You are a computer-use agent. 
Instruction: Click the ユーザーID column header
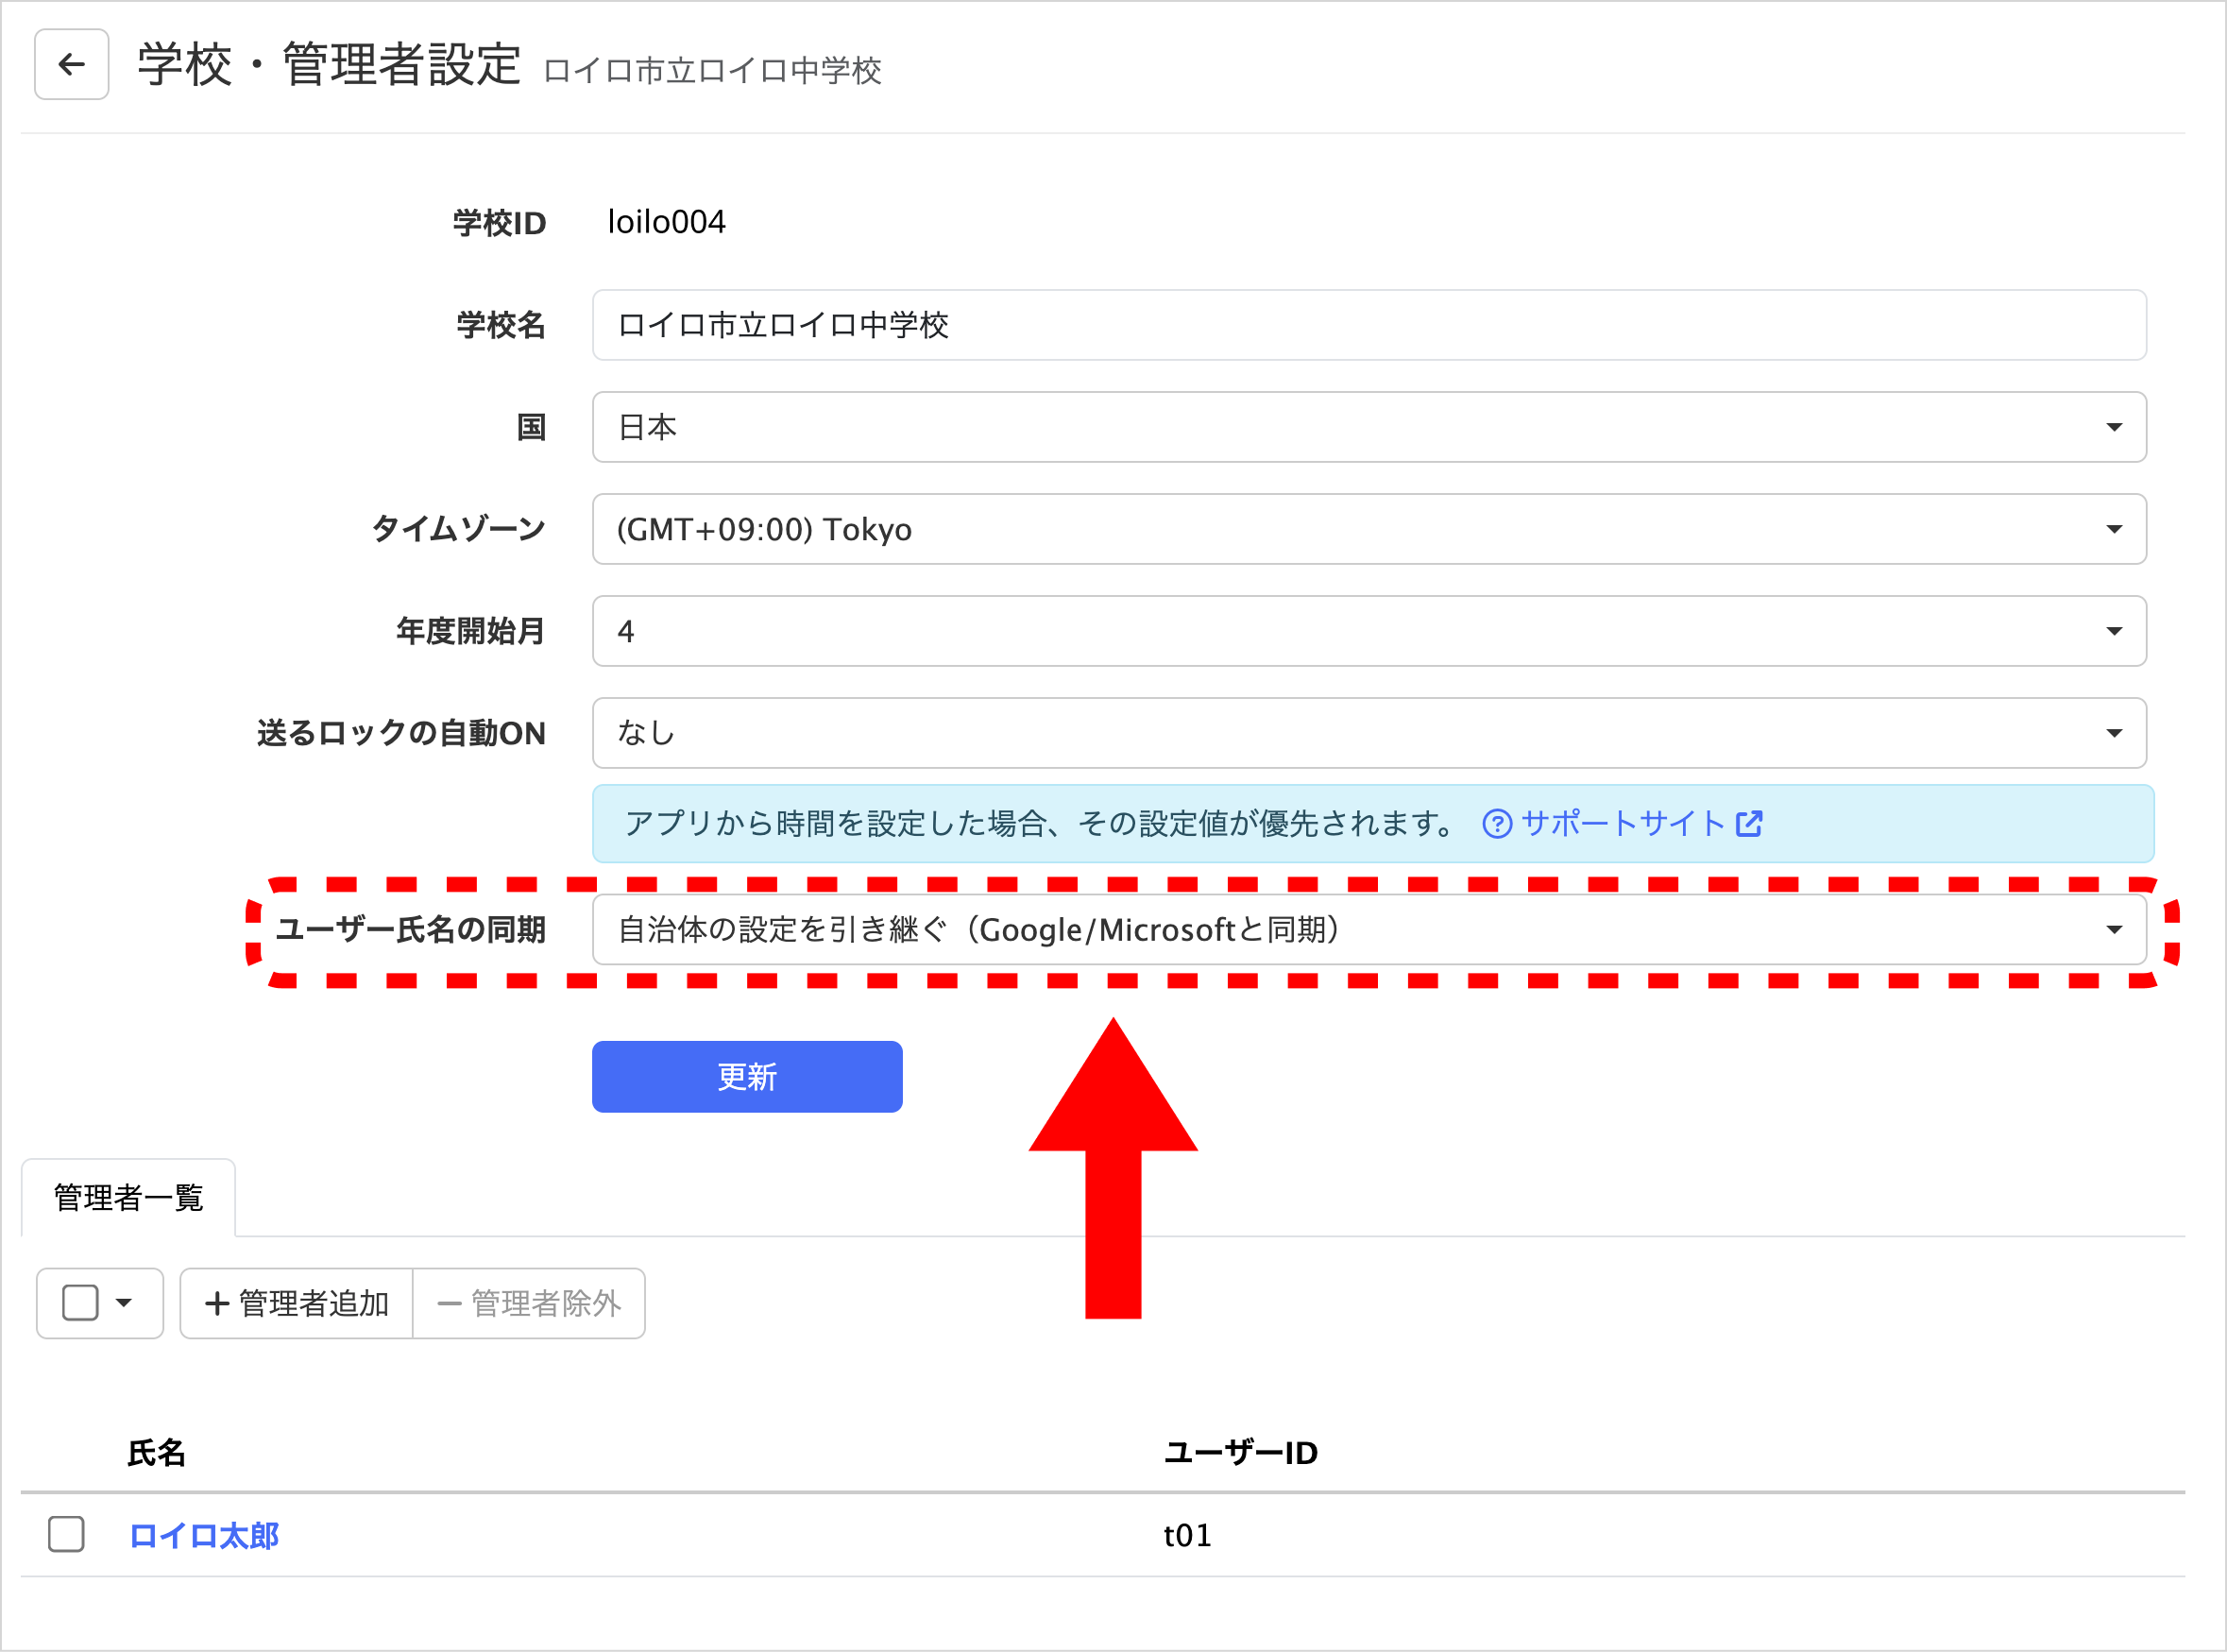[x=1240, y=1452]
